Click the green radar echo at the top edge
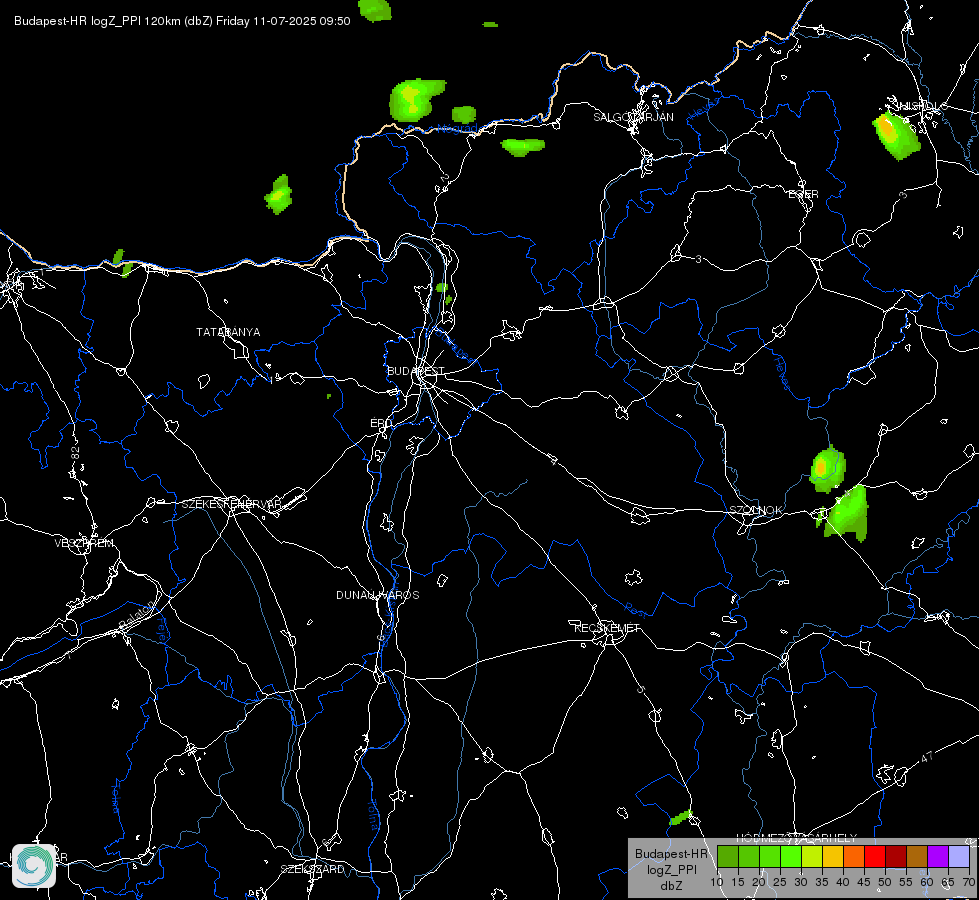 tap(375, 10)
